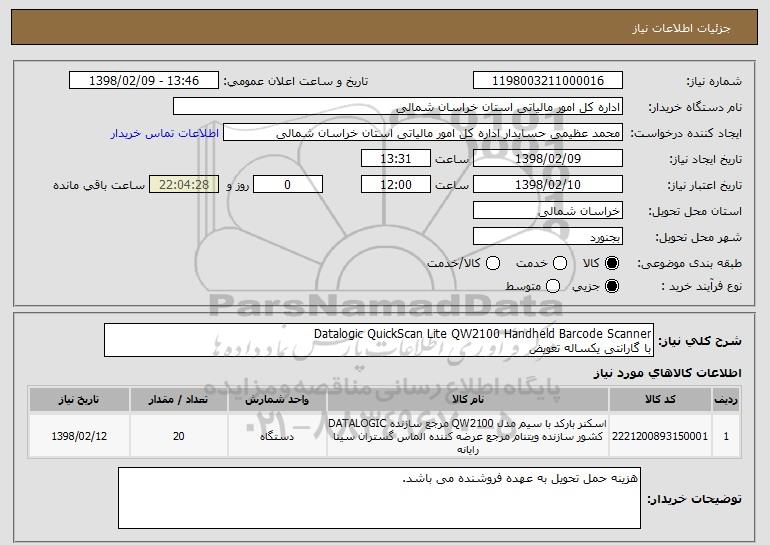Select the کالا/خدمت radio button
Viewport: 770px width, 545px height.
[493, 263]
